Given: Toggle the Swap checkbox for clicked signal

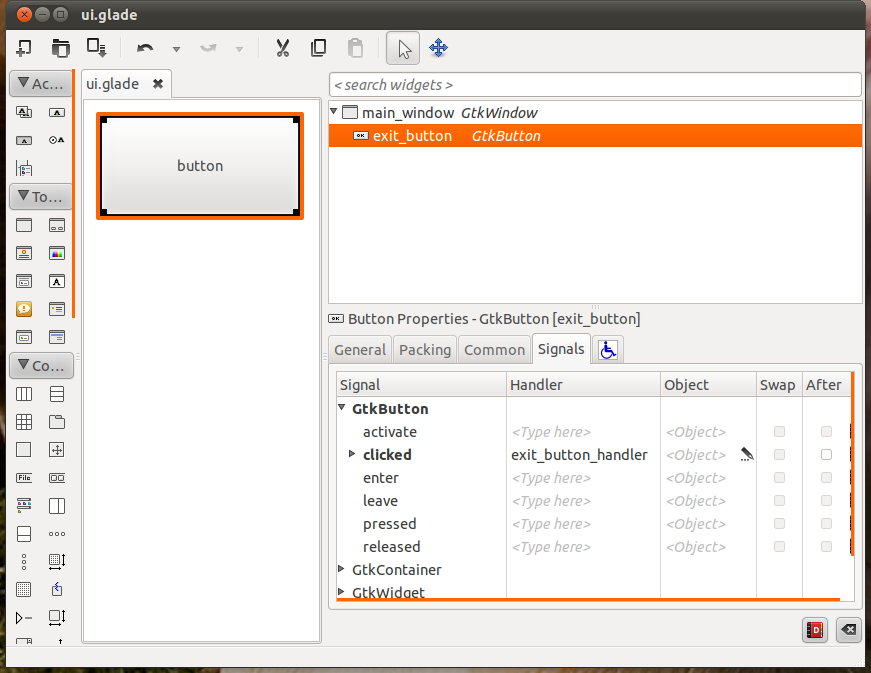Looking at the screenshot, I should [x=779, y=455].
